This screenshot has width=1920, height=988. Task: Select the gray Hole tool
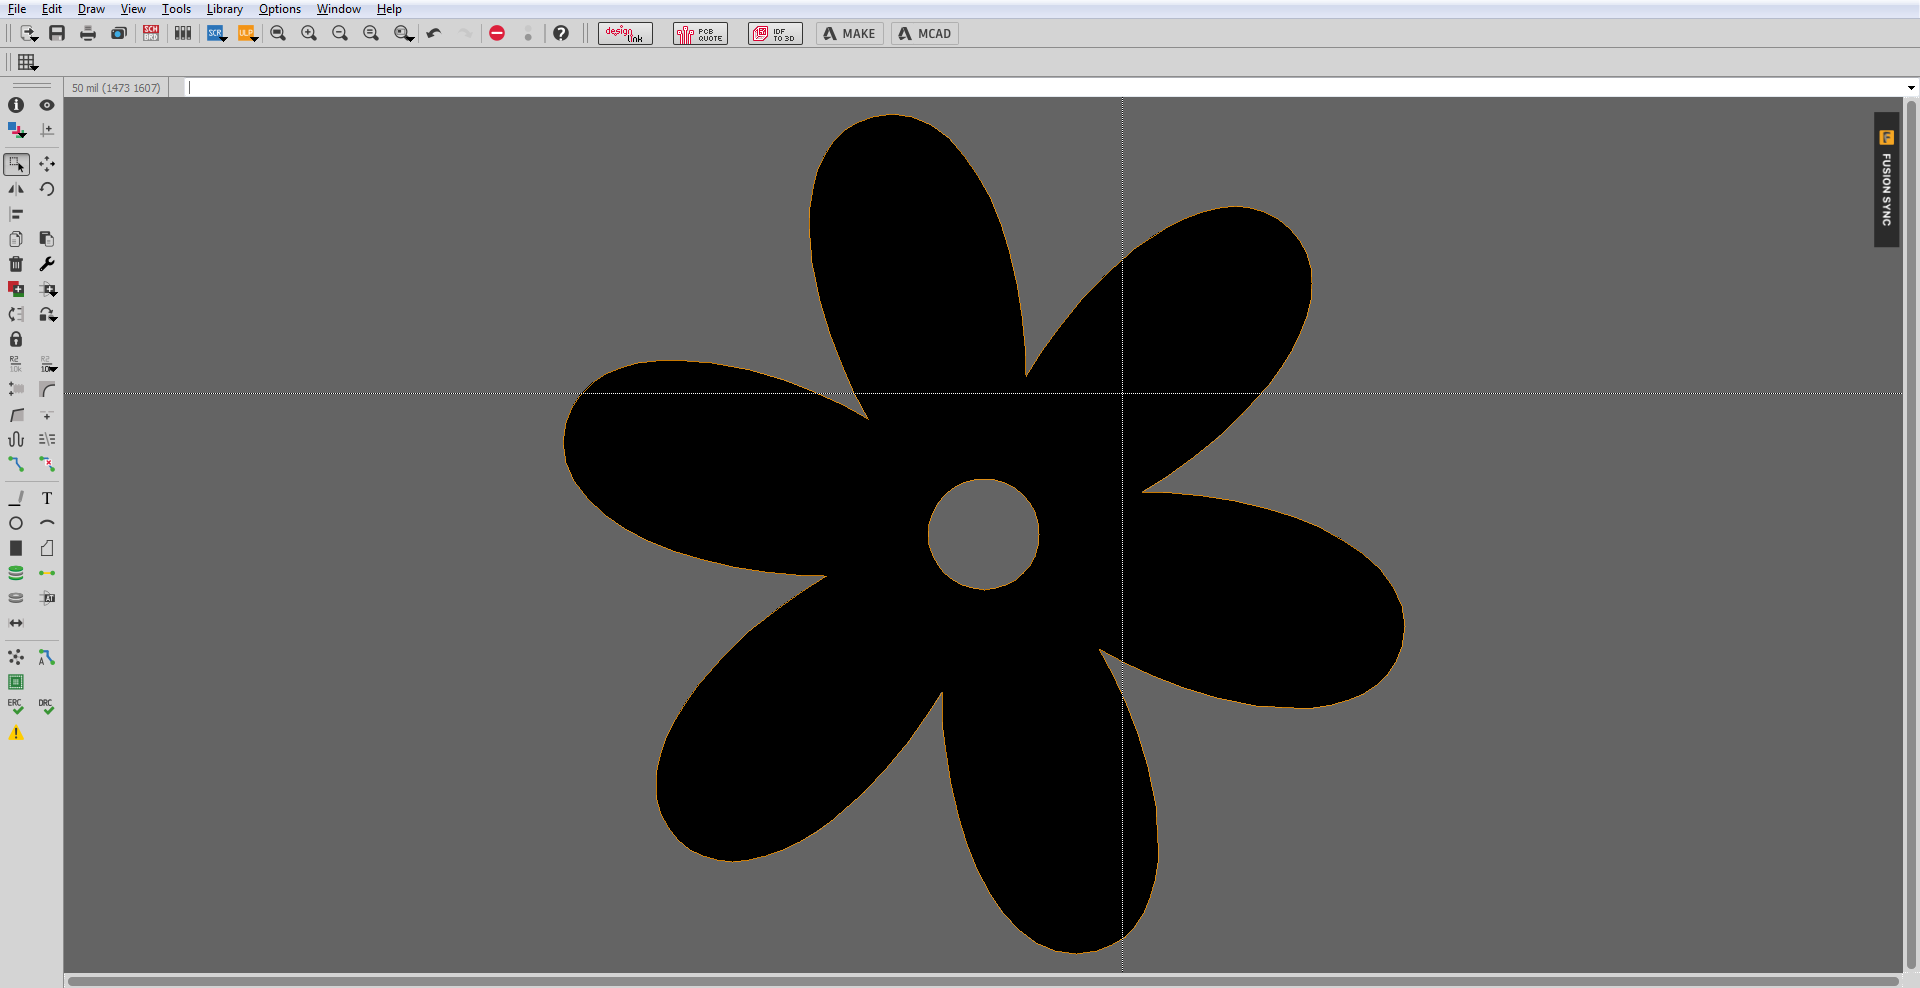16,598
